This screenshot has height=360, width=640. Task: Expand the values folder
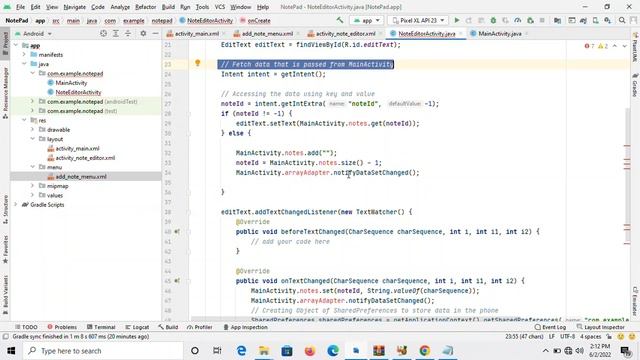[32, 195]
